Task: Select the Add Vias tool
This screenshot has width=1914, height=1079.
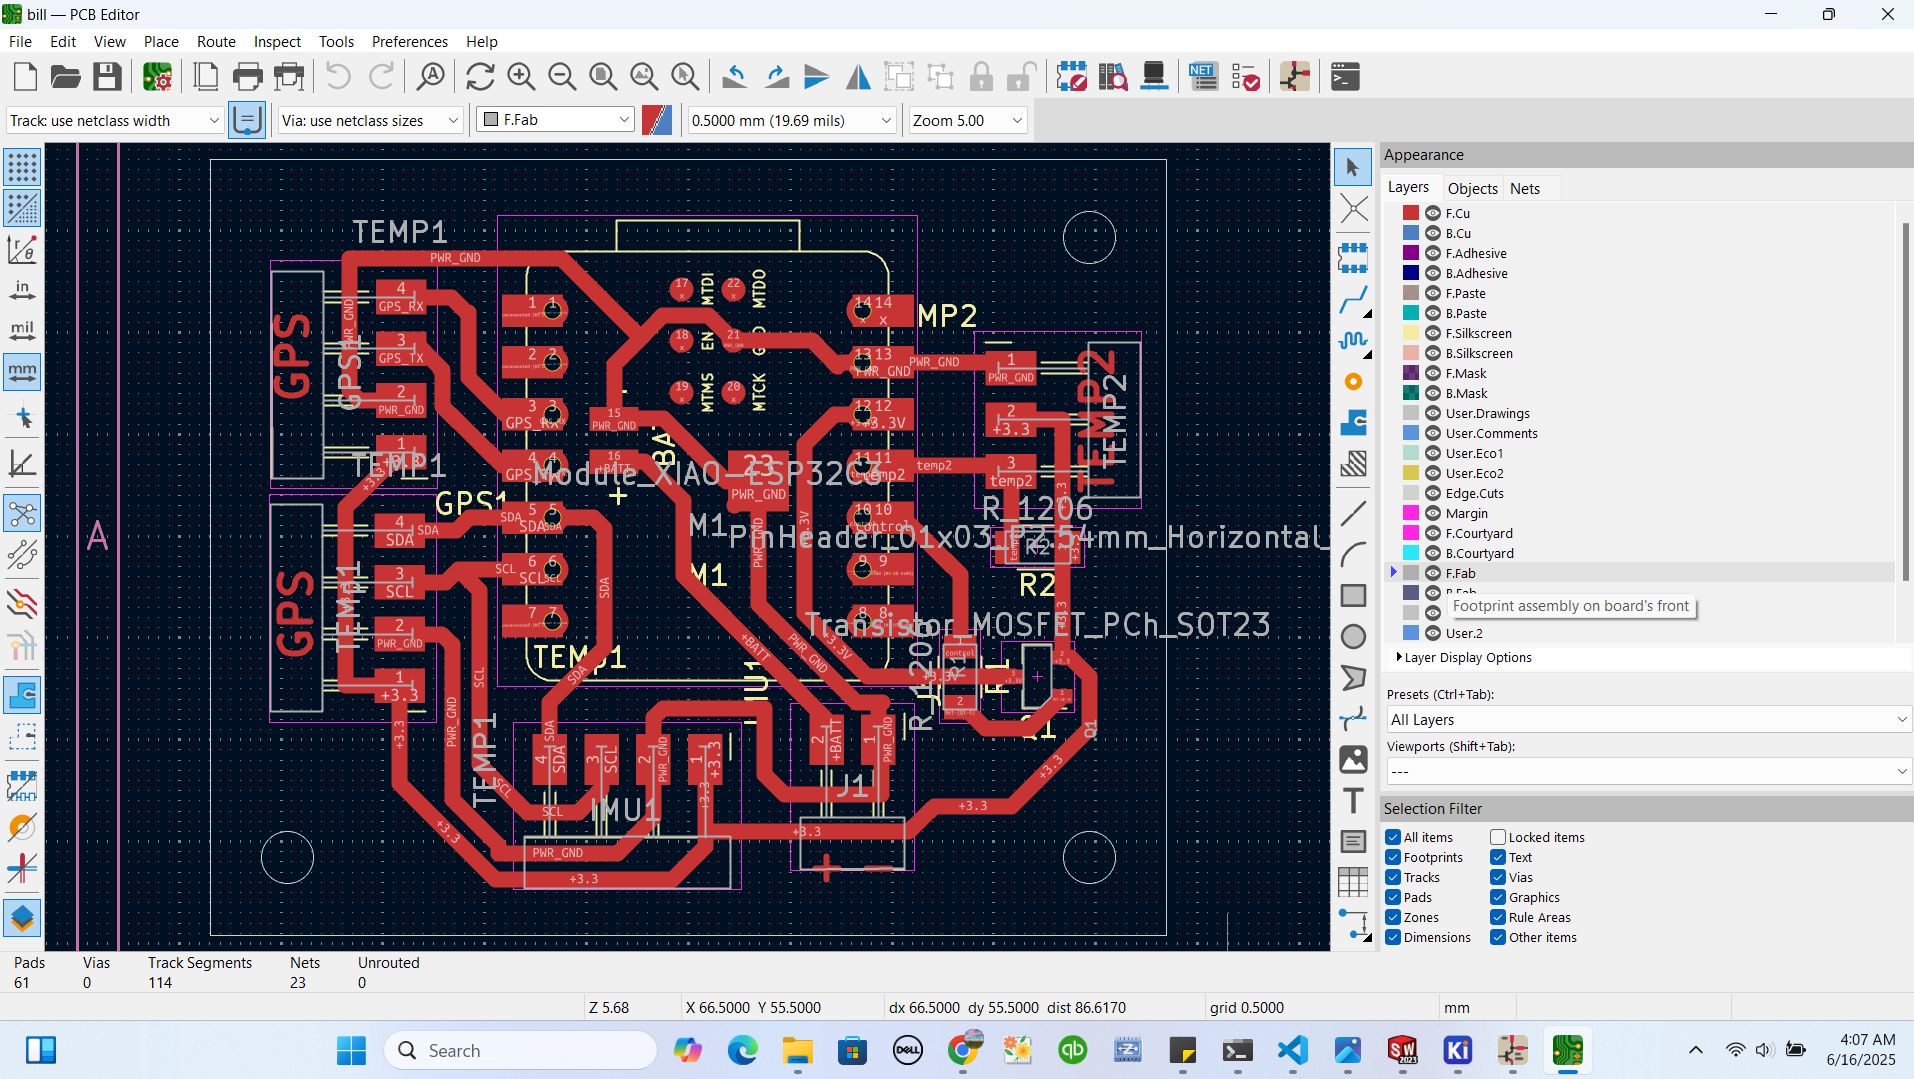Action: click(x=1353, y=381)
